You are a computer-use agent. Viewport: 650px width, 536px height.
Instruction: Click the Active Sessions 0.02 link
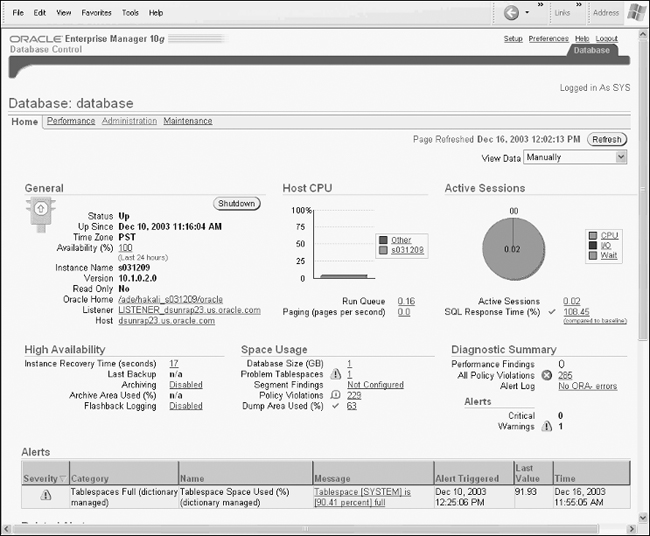tap(572, 301)
